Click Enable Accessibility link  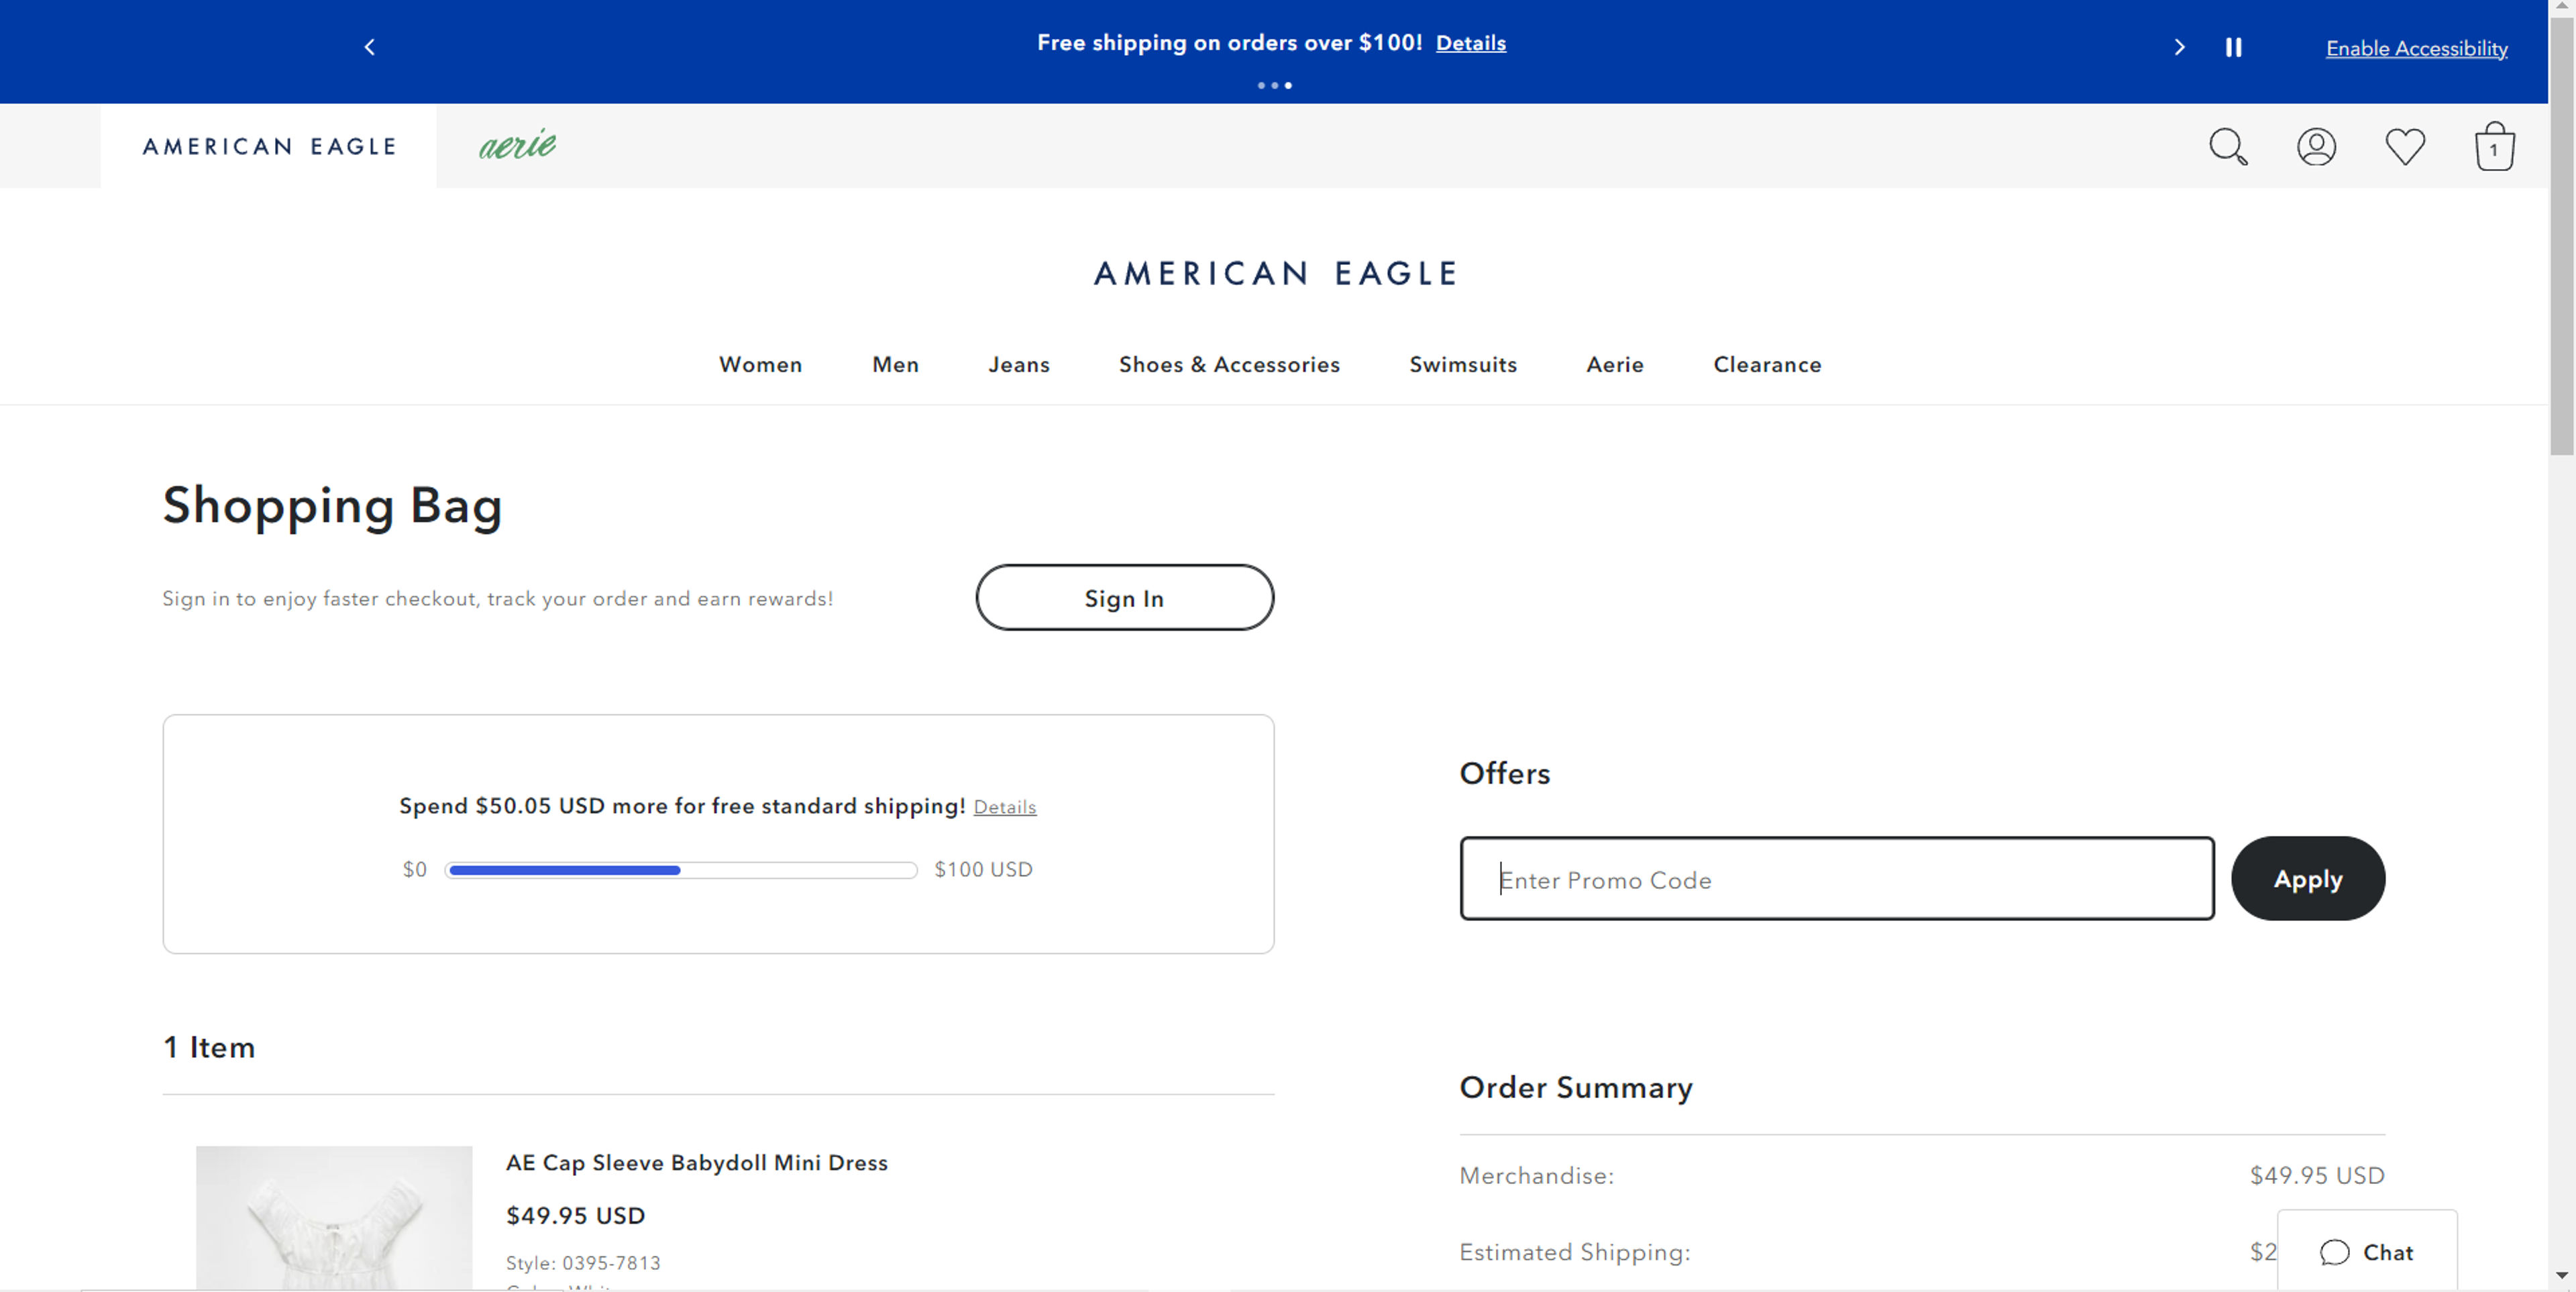pos(2416,48)
